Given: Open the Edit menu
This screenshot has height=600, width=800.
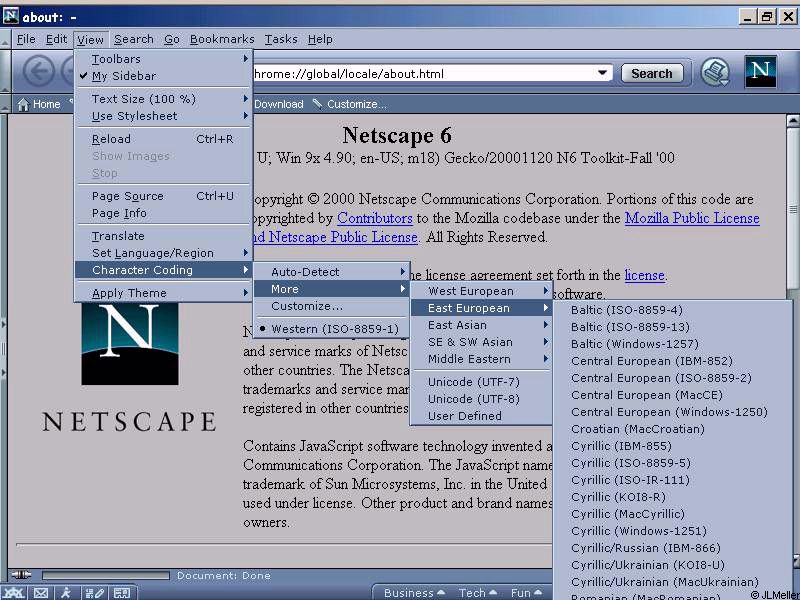Looking at the screenshot, I should [56, 39].
